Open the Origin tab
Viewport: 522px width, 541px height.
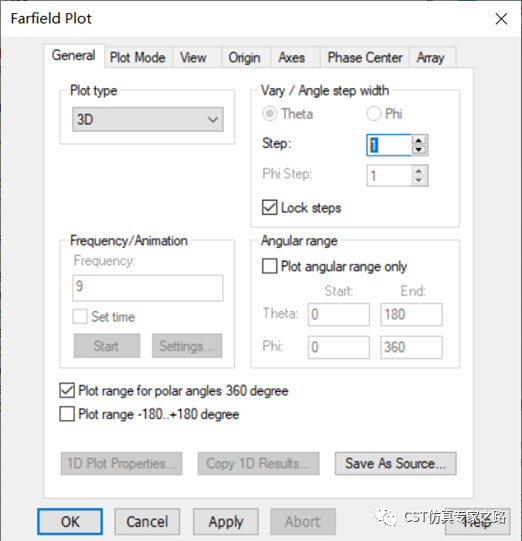click(244, 58)
